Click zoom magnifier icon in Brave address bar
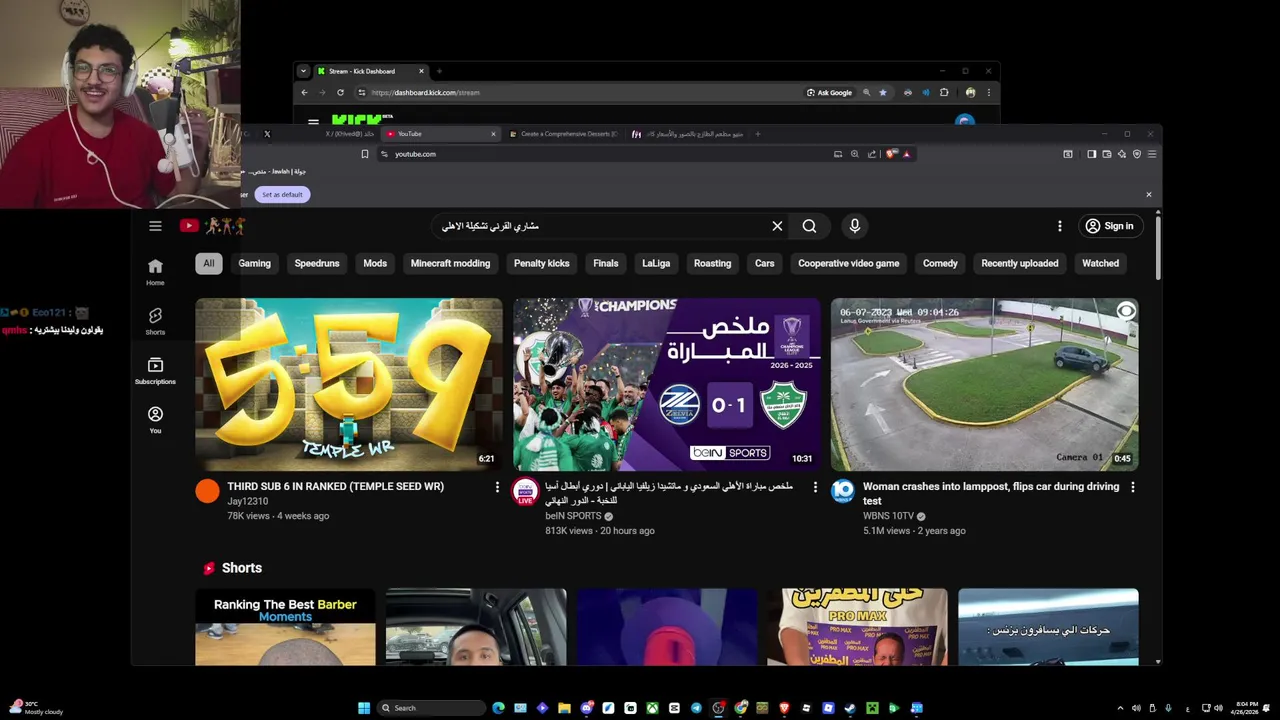 click(855, 154)
